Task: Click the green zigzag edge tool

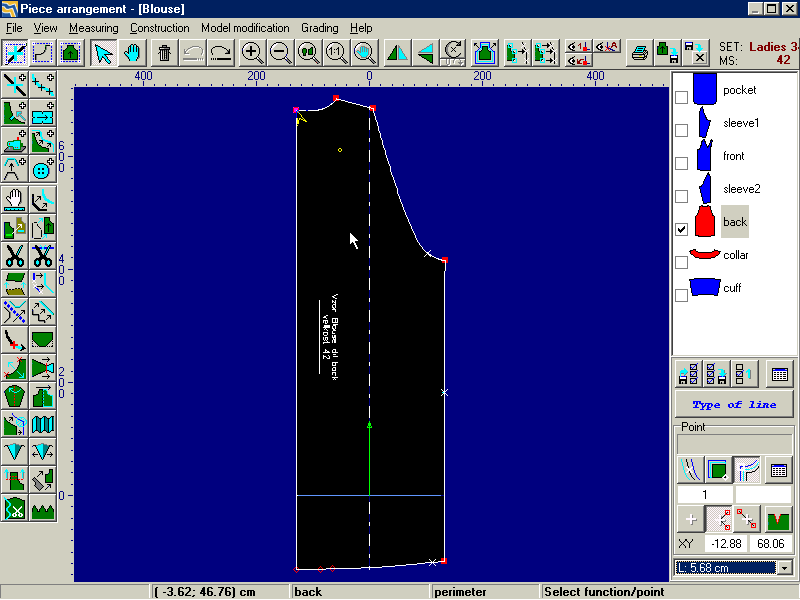Action: coord(43,509)
